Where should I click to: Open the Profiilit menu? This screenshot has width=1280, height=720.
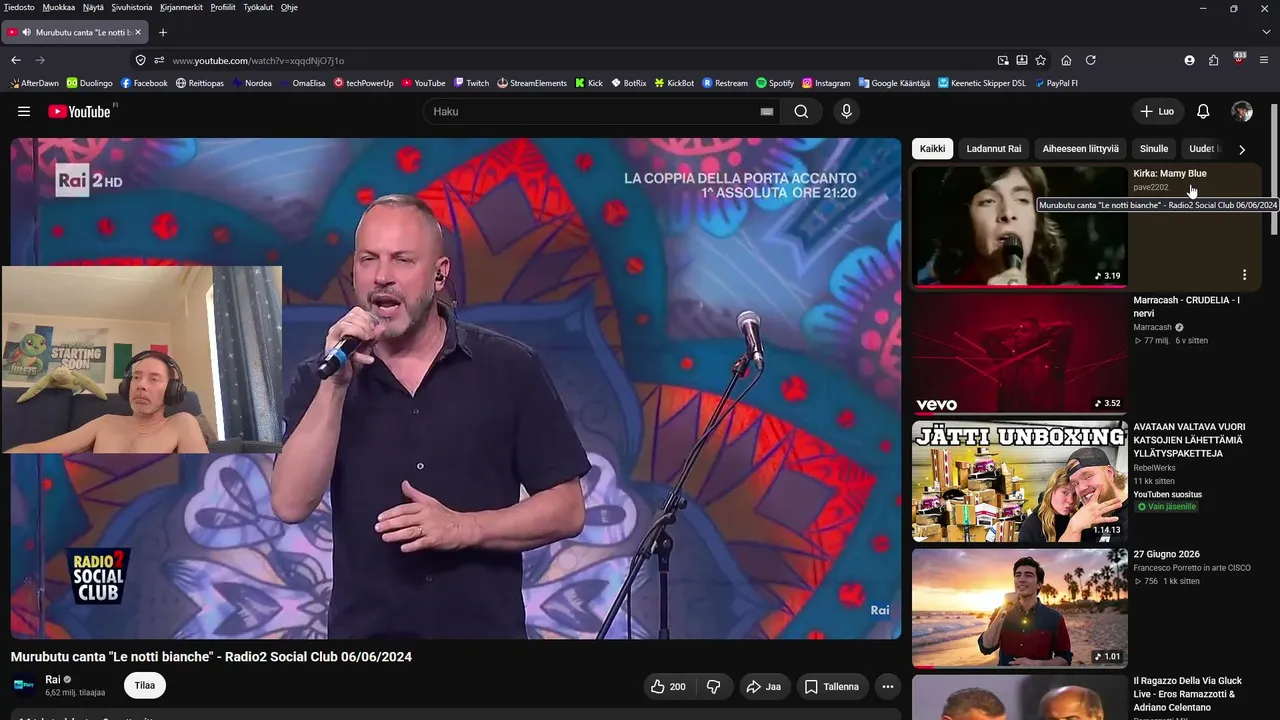click(223, 7)
